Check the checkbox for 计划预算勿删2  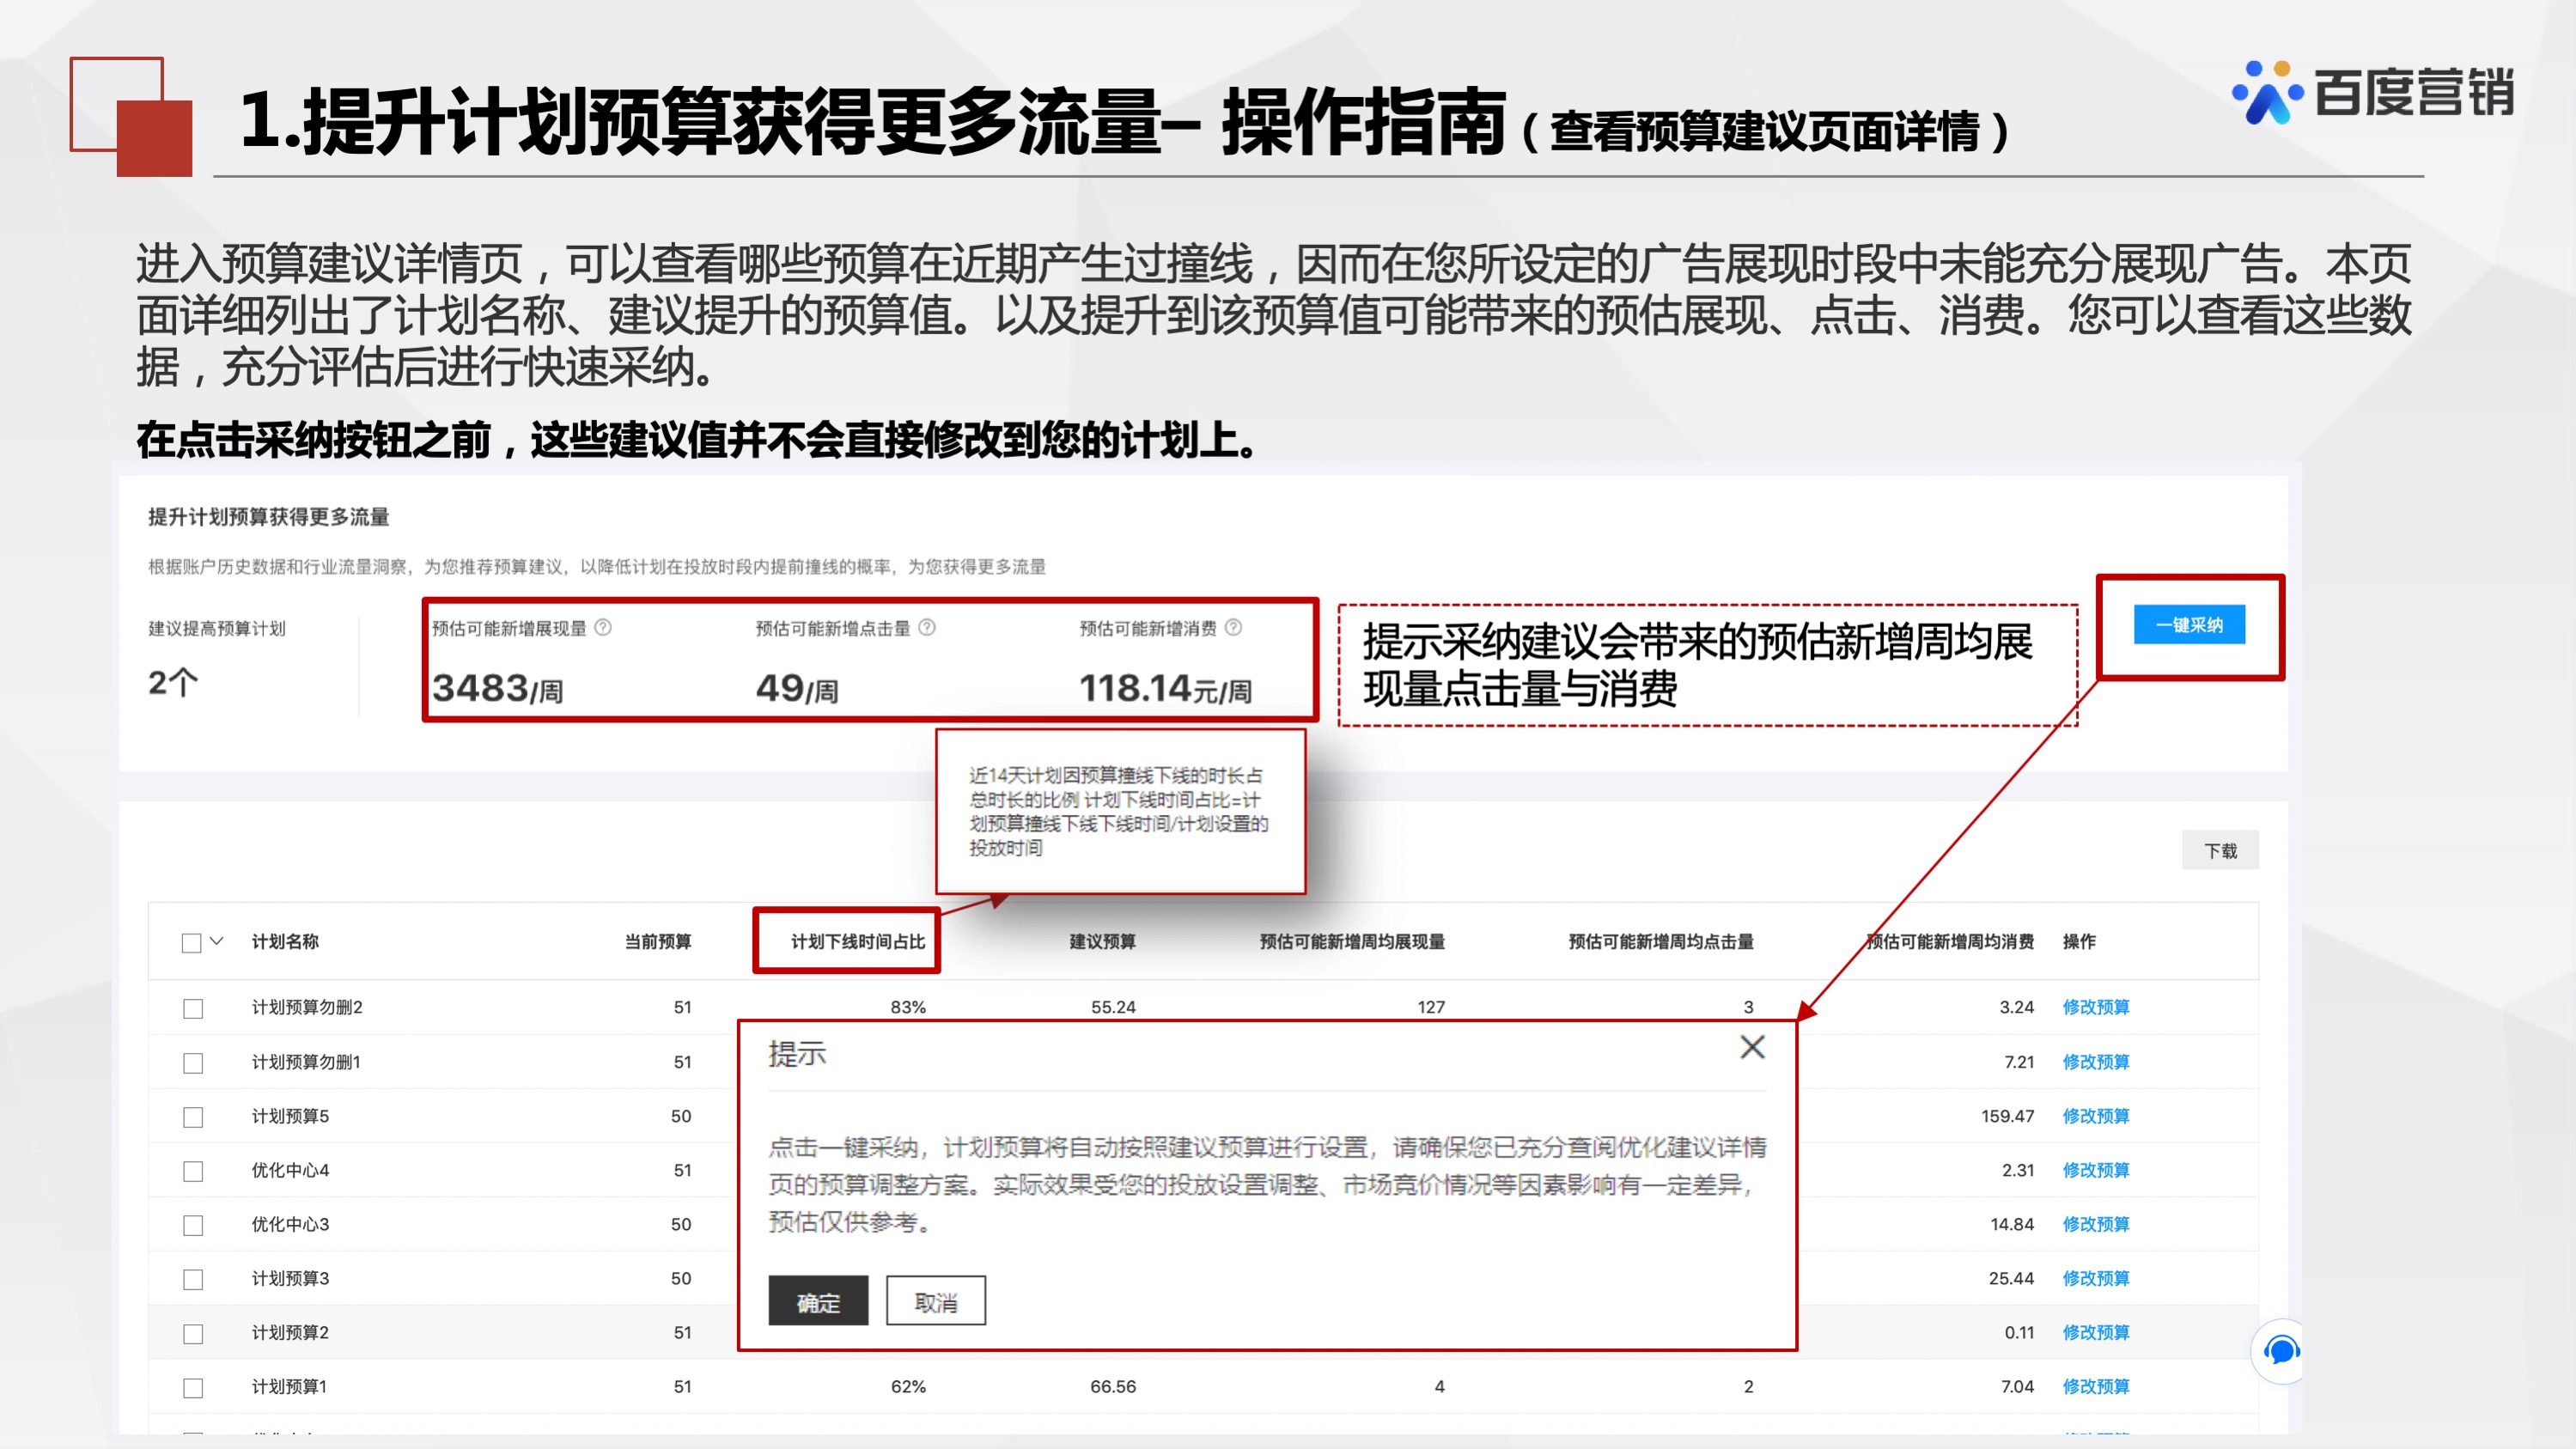pos(192,1008)
